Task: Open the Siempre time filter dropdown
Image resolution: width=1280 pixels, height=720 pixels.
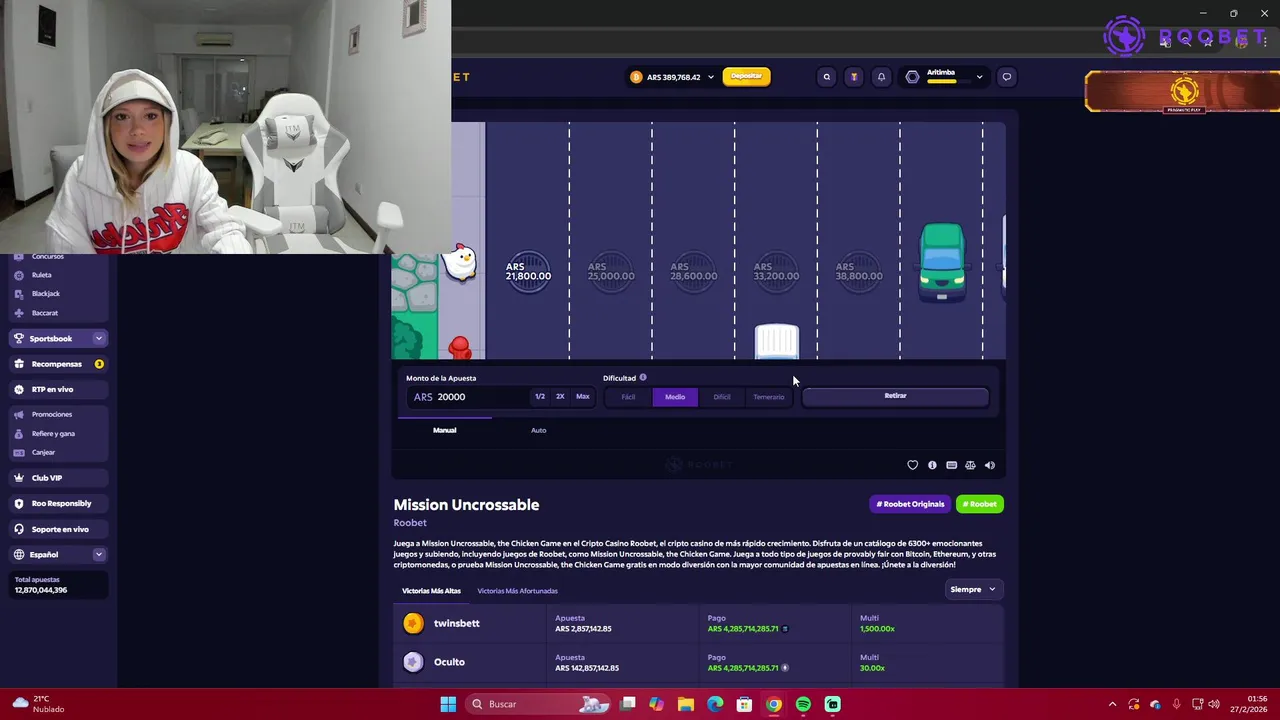Action: coord(973,590)
